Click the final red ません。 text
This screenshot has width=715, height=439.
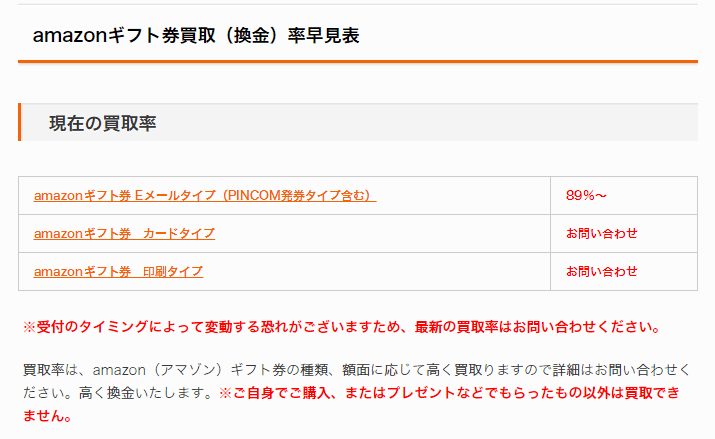[x=47, y=416]
